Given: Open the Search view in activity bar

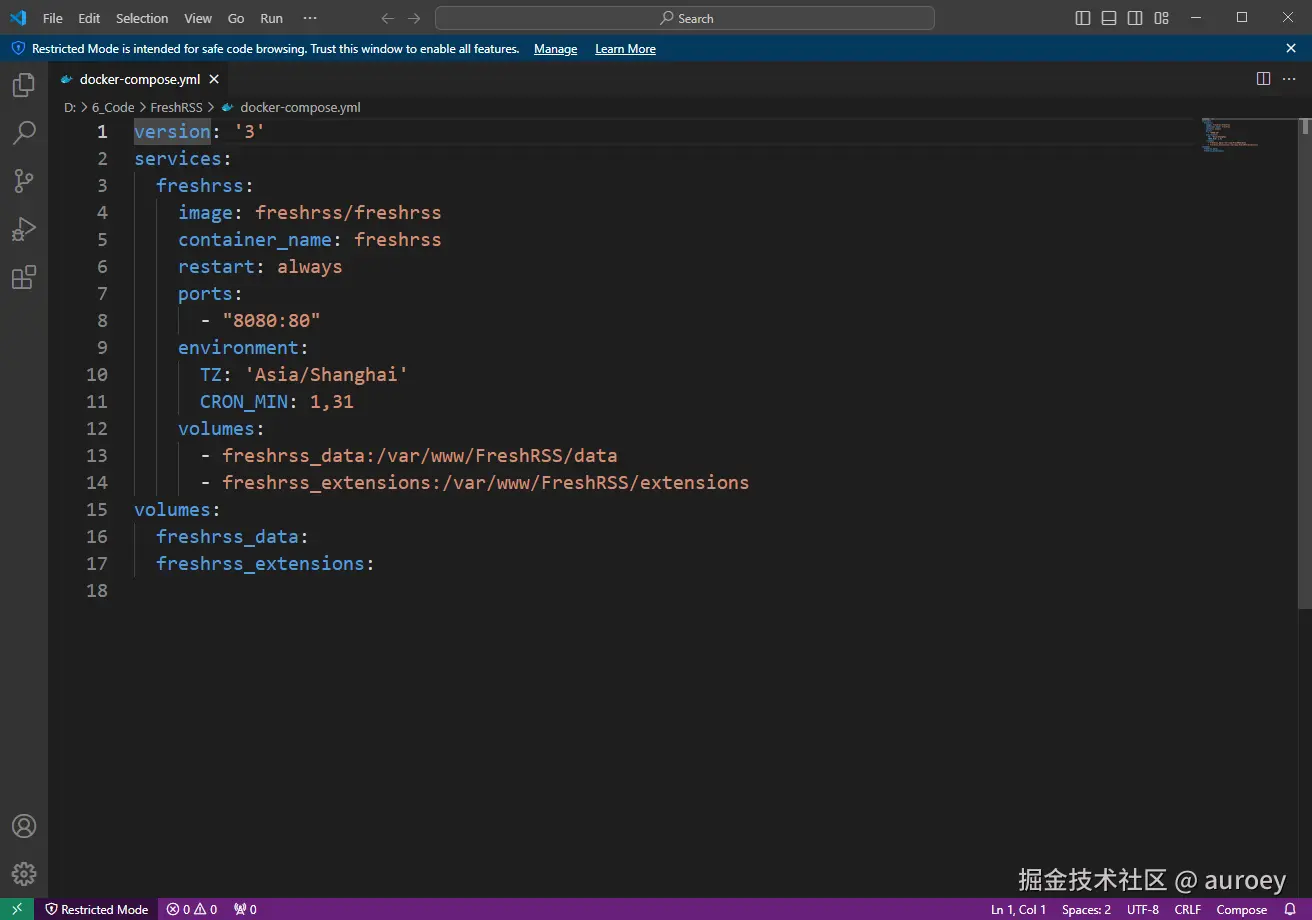Looking at the screenshot, I should (x=24, y=133).
